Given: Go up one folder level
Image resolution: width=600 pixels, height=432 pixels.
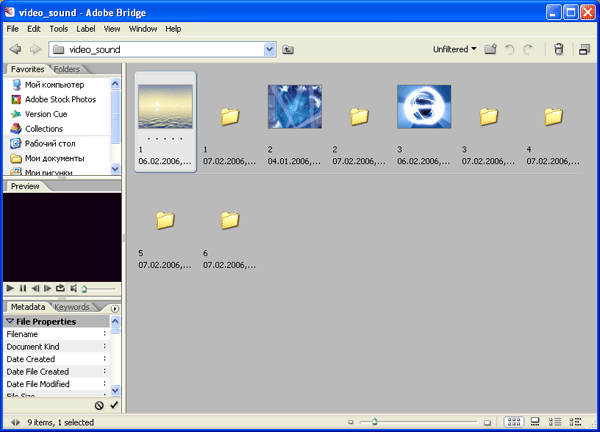Looking at the screenshot, I should tap(289, 48).
